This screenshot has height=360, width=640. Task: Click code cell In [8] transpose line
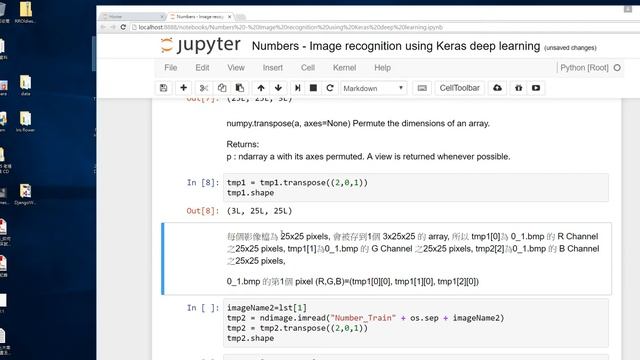point(297,182)
